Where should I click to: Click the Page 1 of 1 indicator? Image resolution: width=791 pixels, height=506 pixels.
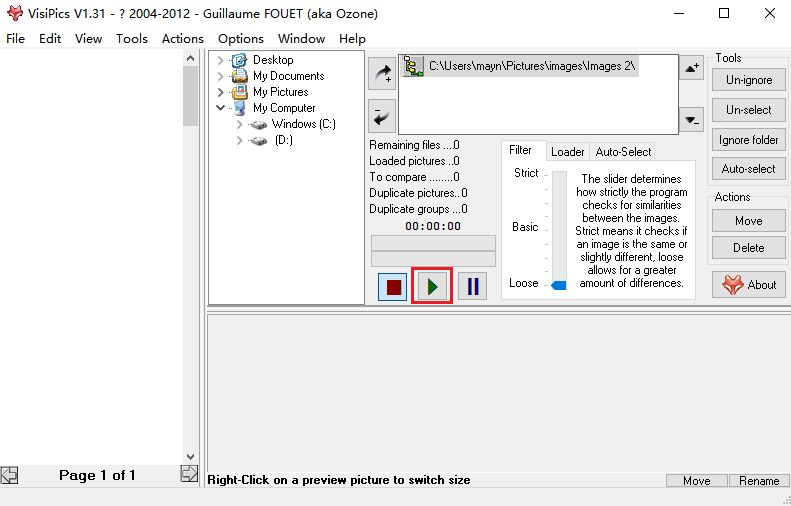(97, 475)
